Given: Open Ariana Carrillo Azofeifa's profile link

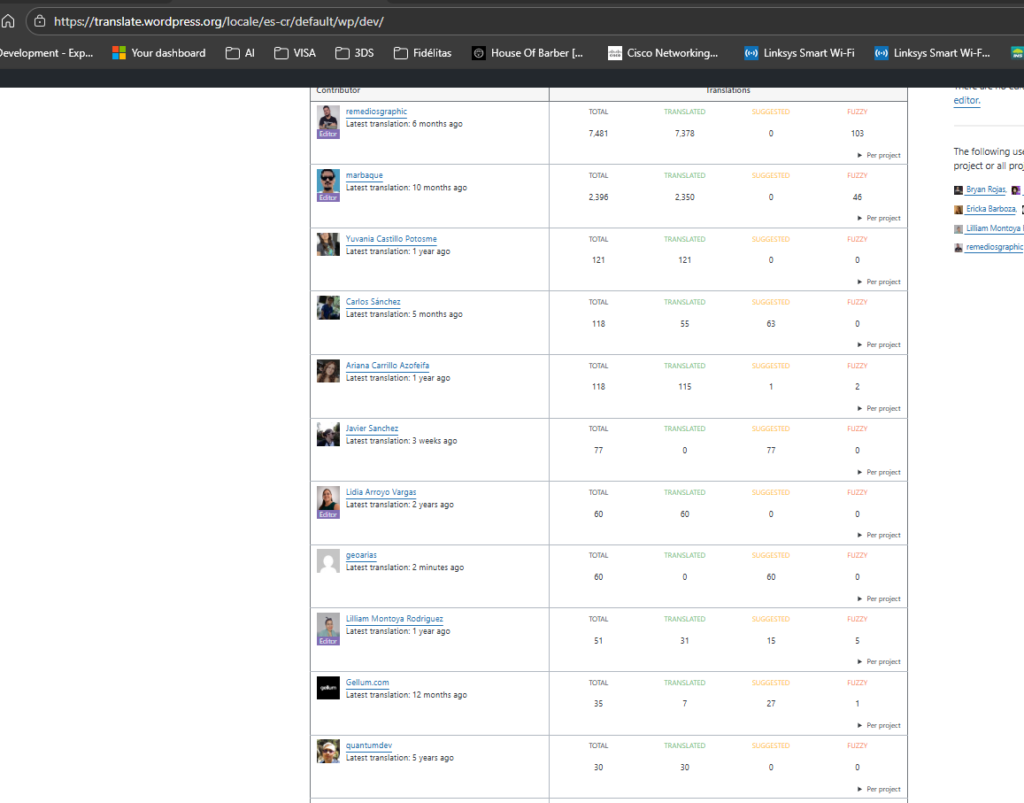Looking at the screenshot, I should tap(387, 366).
